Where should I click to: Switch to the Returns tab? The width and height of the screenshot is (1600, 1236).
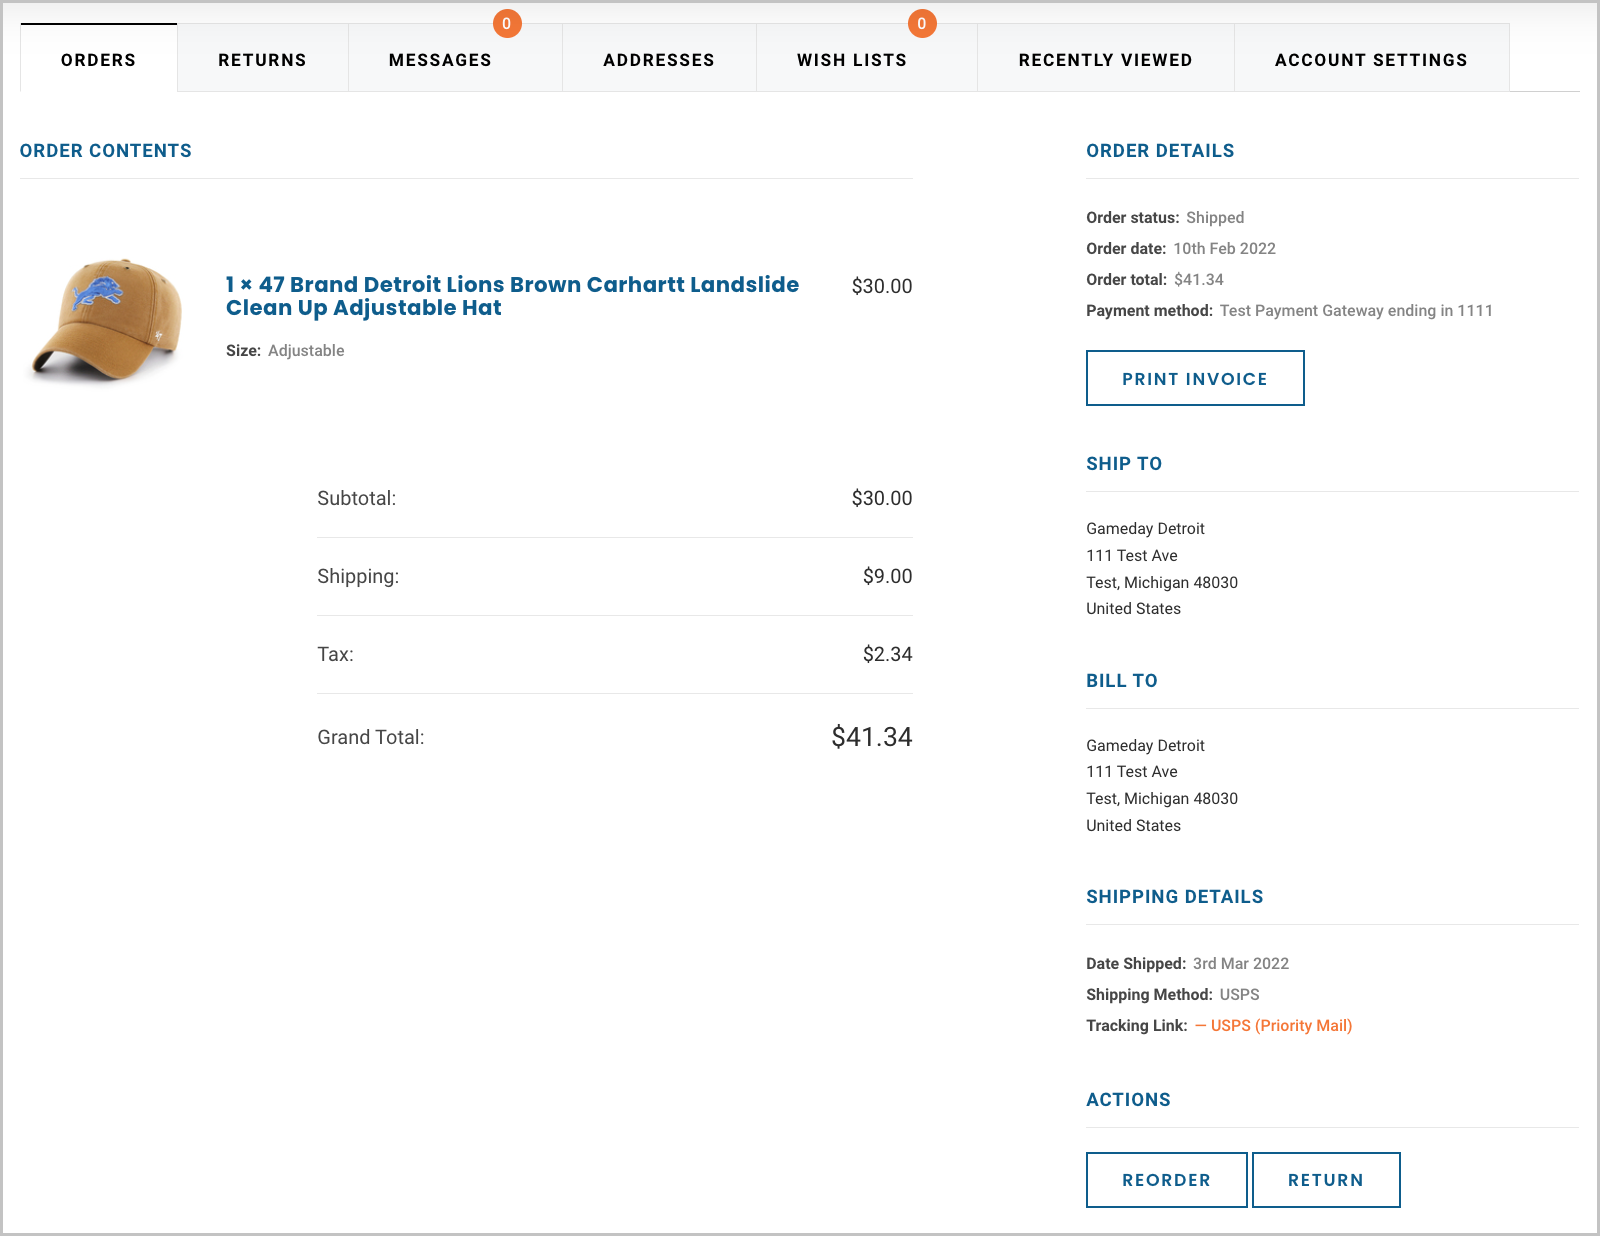263,60
